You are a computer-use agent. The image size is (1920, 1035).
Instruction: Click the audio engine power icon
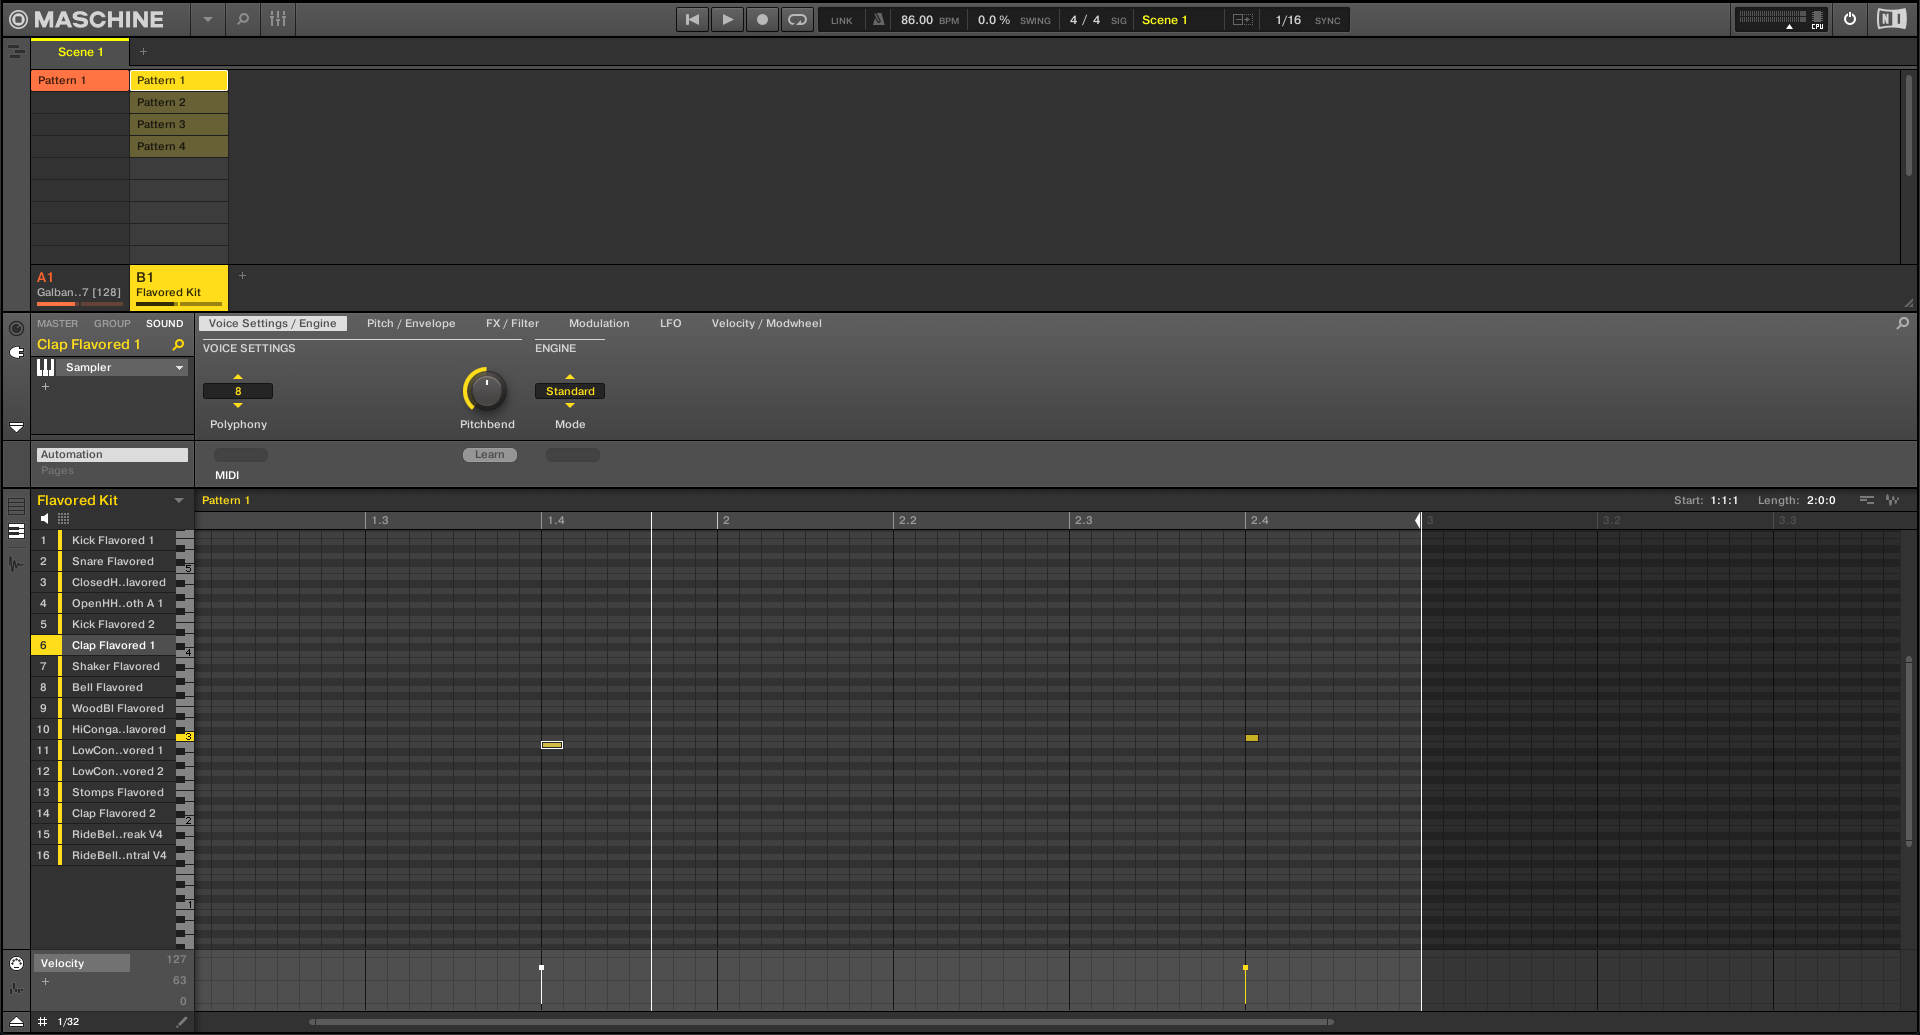(1850, 19)
